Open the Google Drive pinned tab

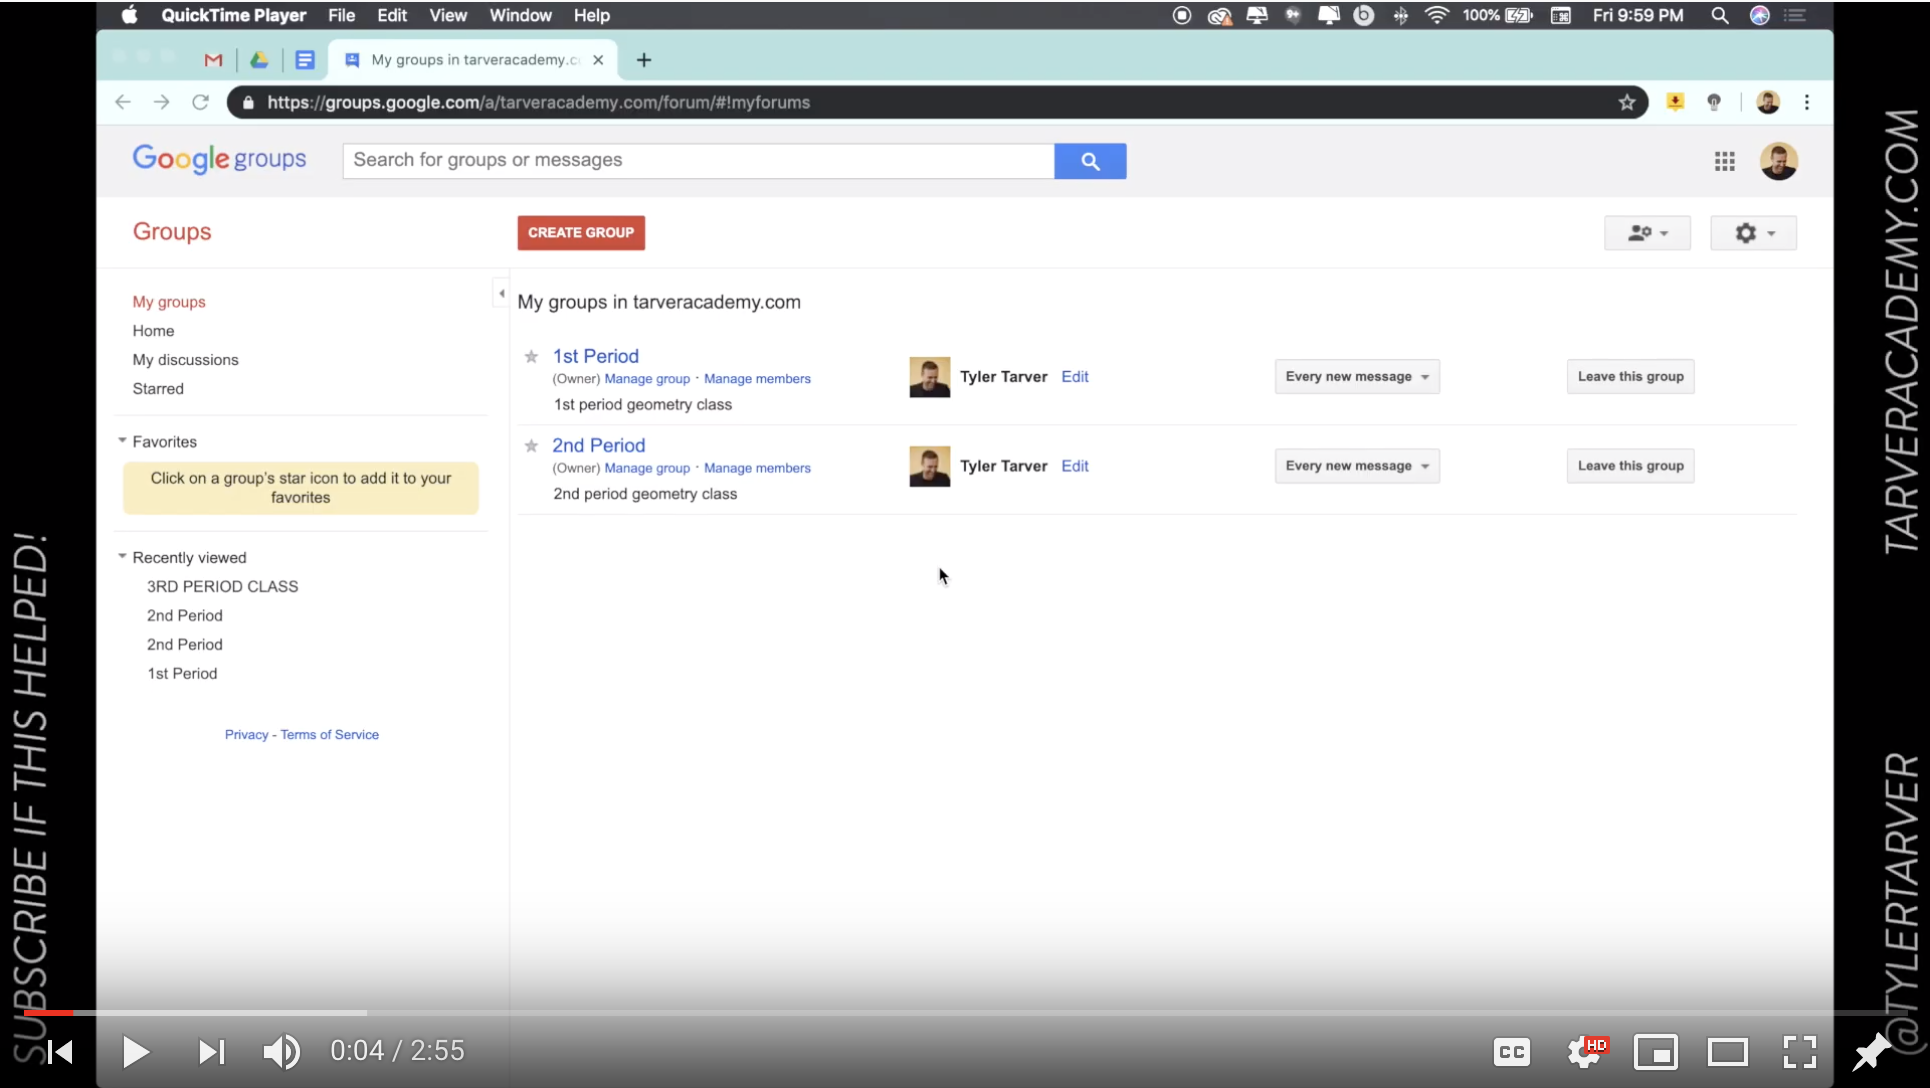coord(259,60)
